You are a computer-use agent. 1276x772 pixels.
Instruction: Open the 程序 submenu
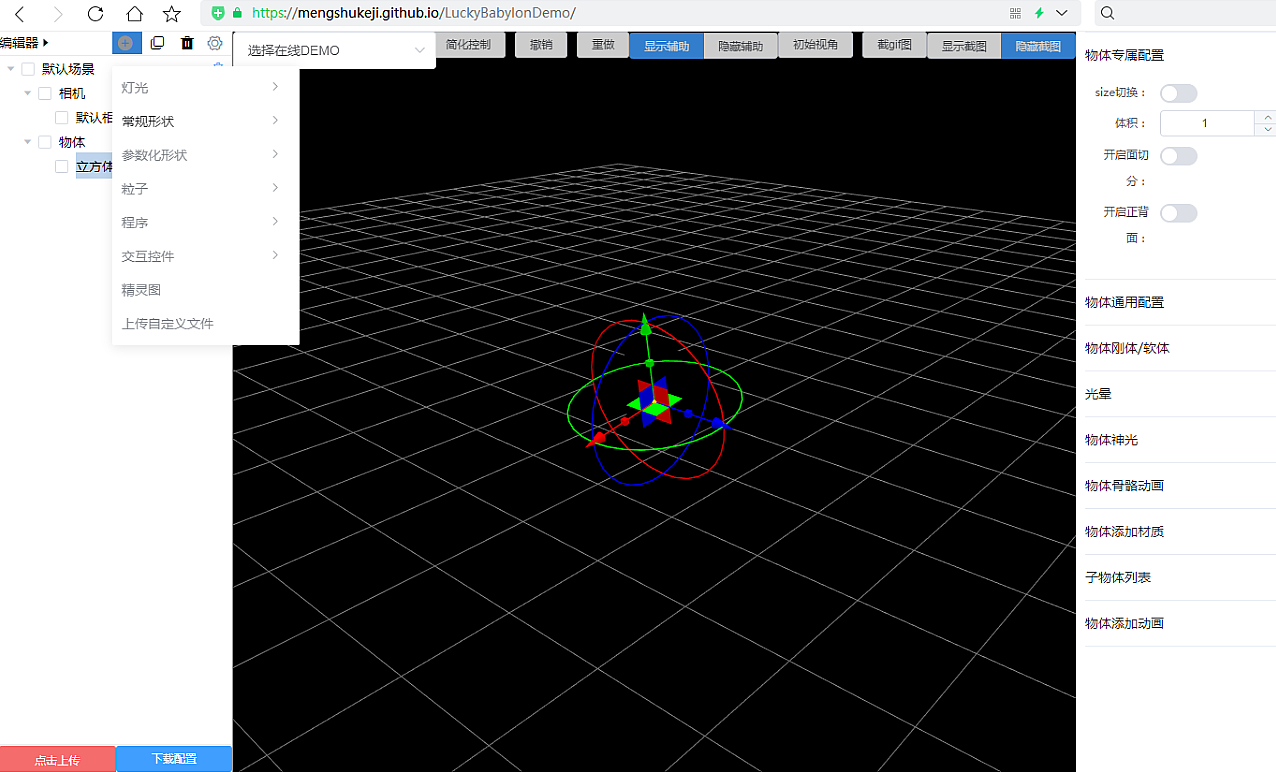[205, 222]
